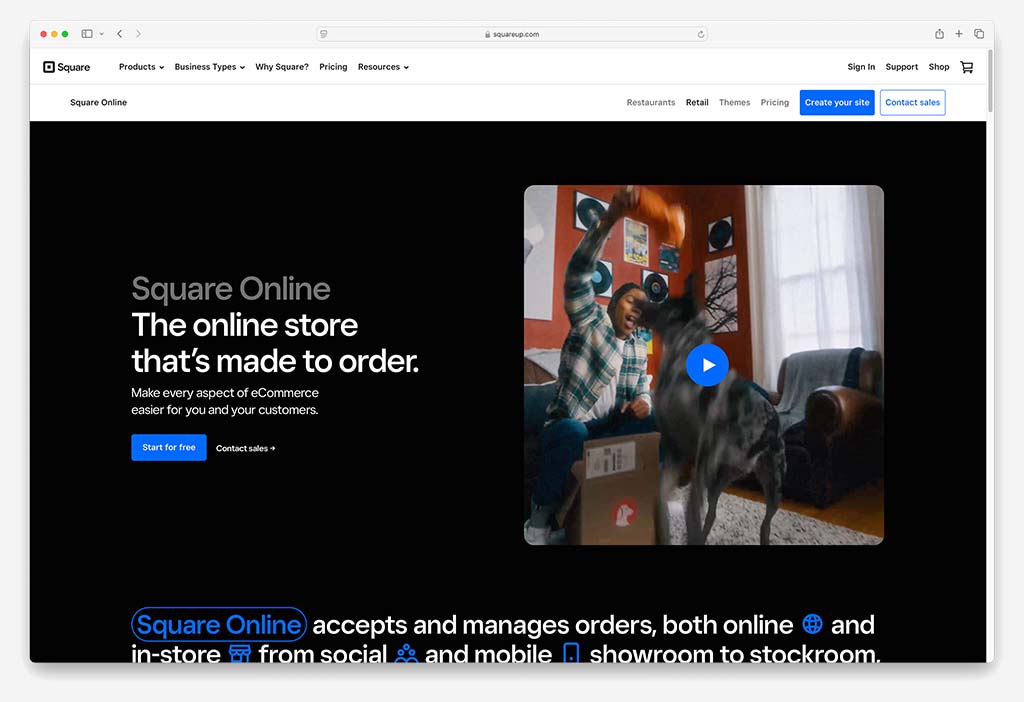Open the Support link

(x=901, y=67)
